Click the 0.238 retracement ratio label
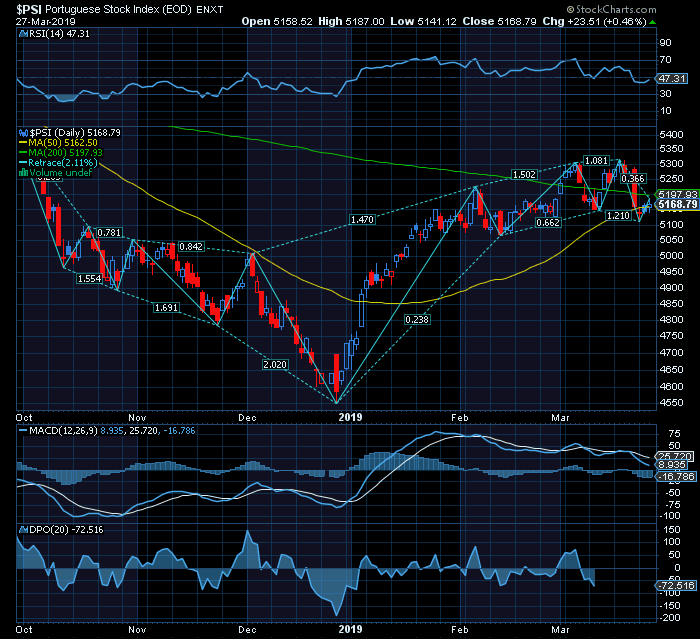 417,319
